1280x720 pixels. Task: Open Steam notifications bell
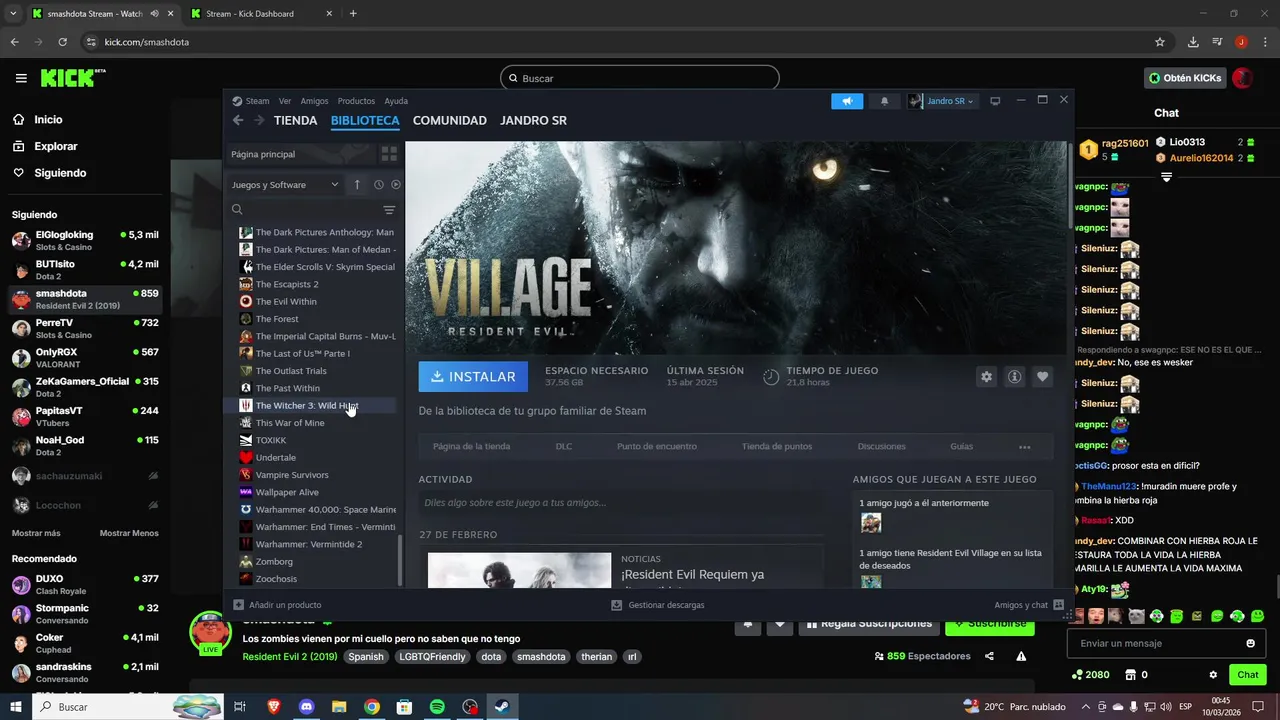tap(884, 101)
